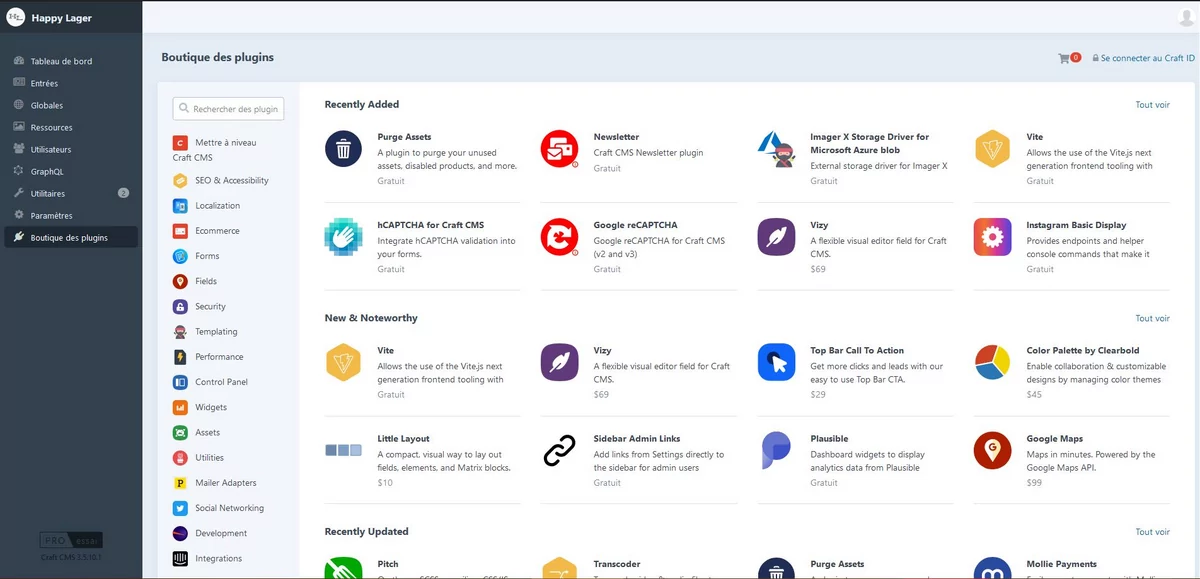Open the Google Maps plugin icon
The height and width of the screenshot is (579, 1200).
[992, 450]
